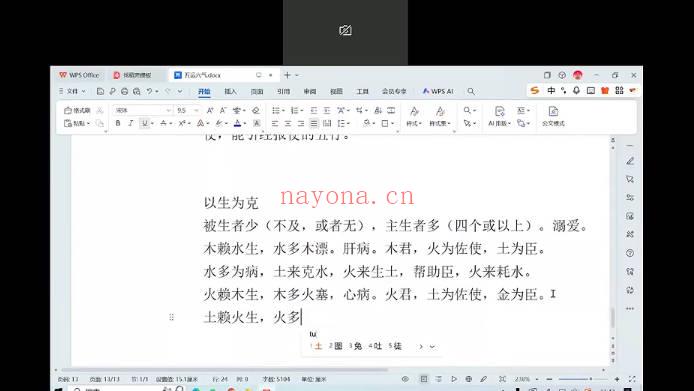694x391 pixels.
Task: Click the text highlight color pen
Action: click(x=219, y=123)
